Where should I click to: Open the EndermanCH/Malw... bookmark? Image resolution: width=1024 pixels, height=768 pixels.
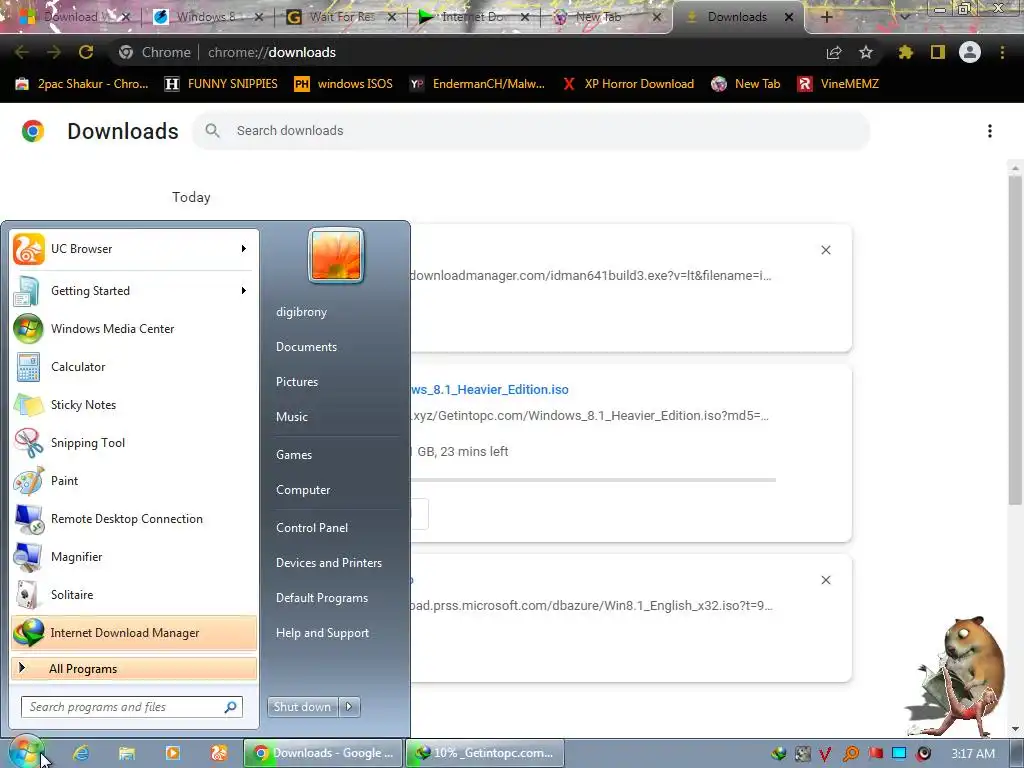(x=477, y=84)
